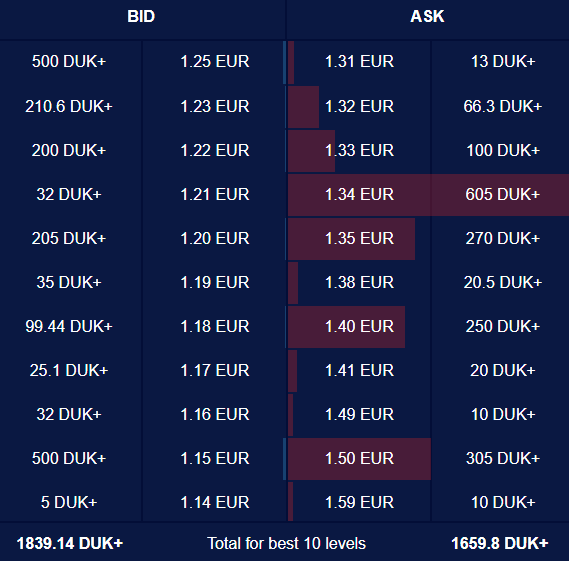This screenshot has width=569, height=561.
Task: Select the 1.31 EUR ask price
Action: (x=359, y=61)
